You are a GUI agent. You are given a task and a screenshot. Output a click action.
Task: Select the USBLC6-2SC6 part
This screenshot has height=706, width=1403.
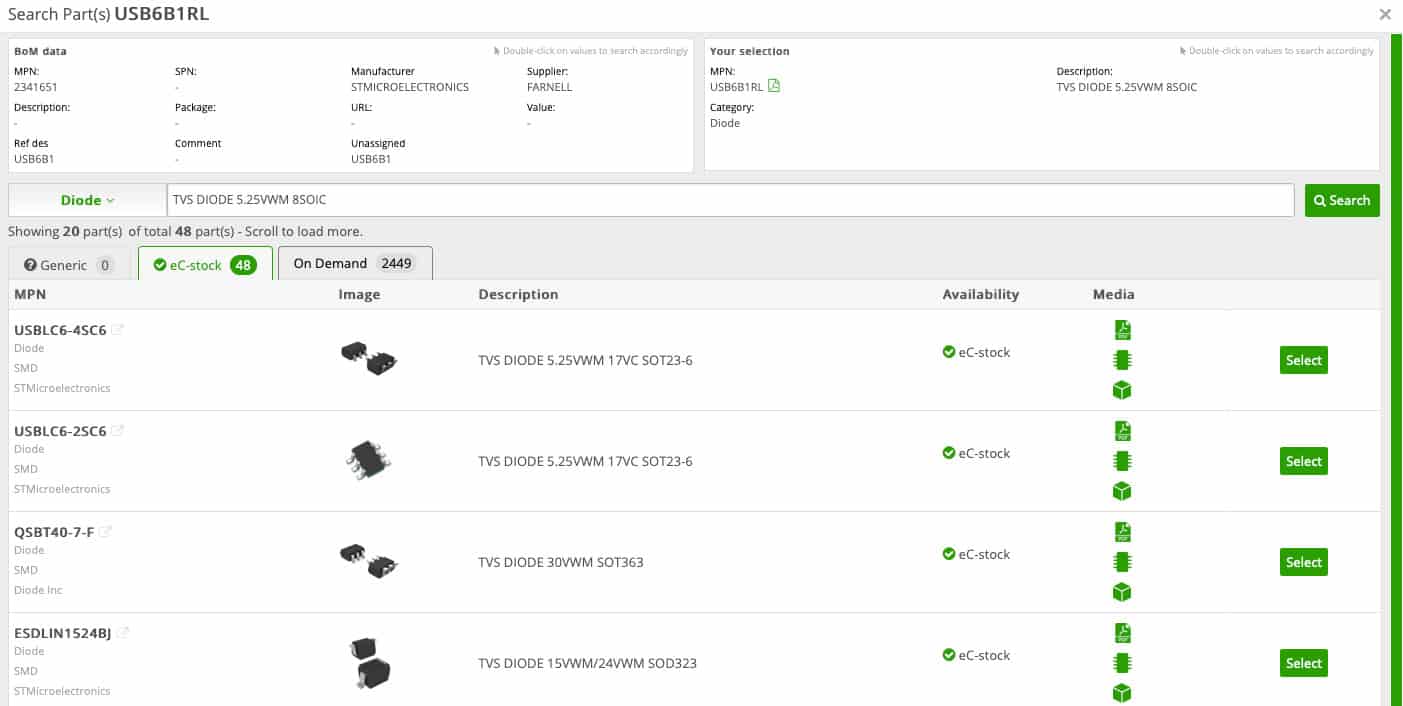(1303, 461)
